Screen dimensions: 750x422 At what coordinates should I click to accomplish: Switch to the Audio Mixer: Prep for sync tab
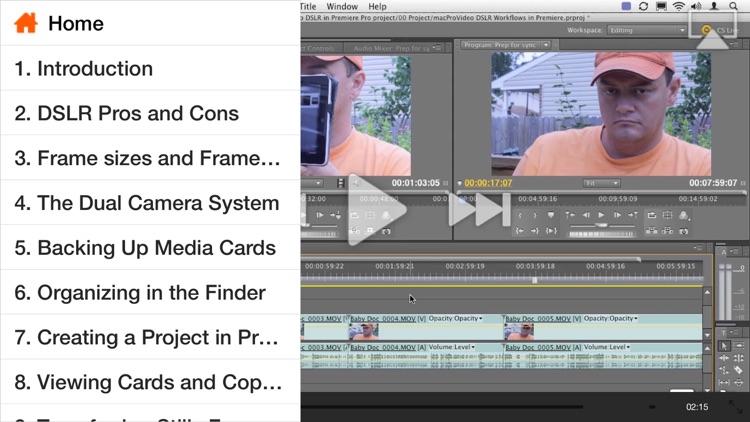coord(391,48)
